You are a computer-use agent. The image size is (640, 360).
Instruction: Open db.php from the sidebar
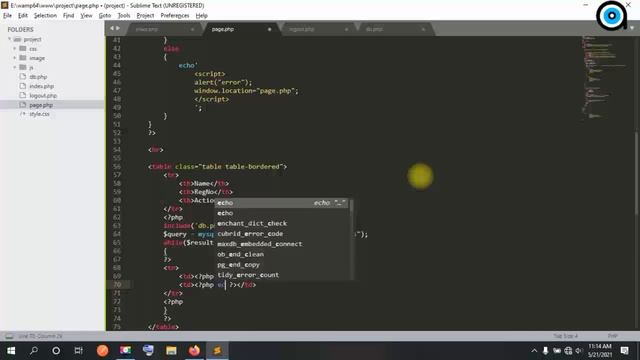pyautogui.click(x=38, y=77)
